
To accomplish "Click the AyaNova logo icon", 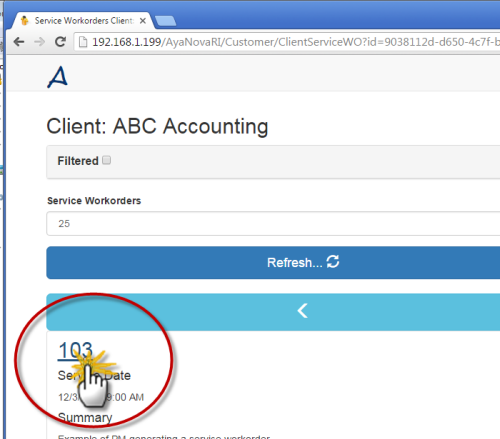I will (58, 77).
